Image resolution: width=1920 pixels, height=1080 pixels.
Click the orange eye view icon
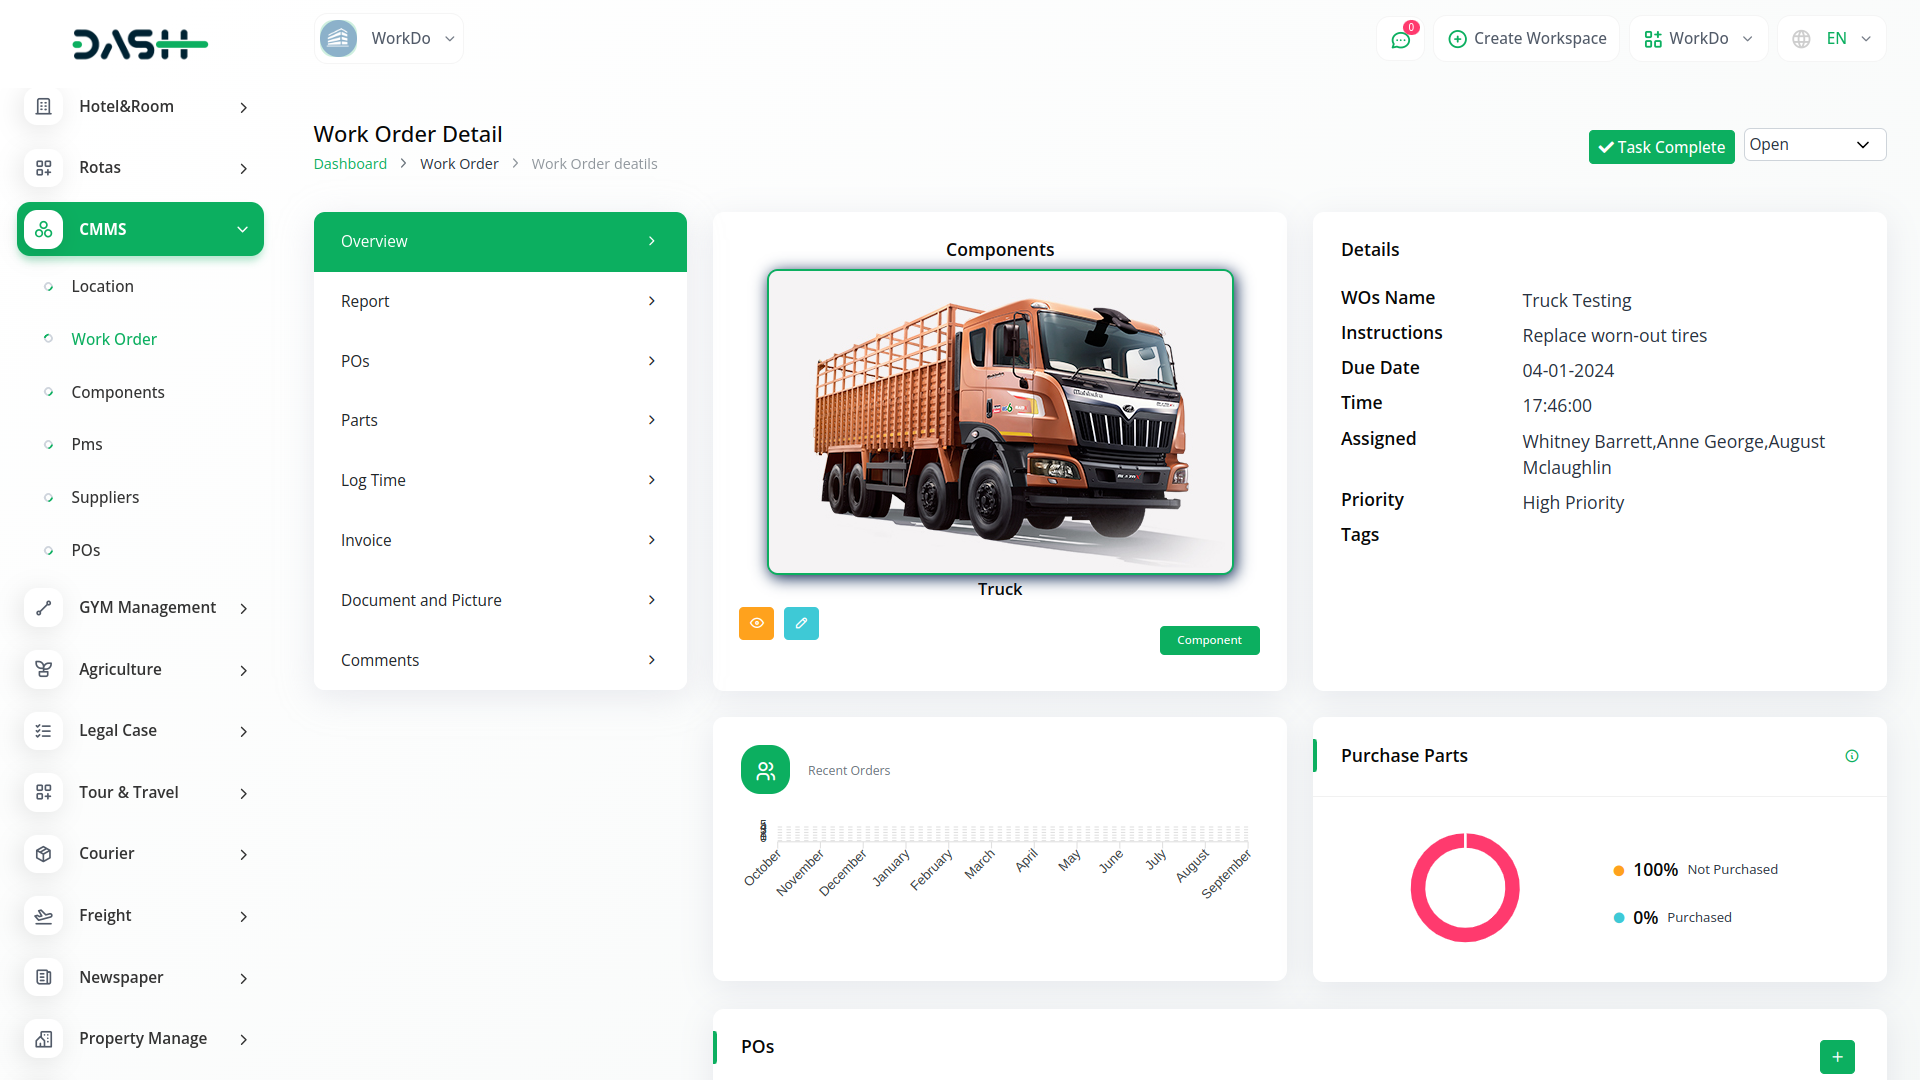coord(756,623)
